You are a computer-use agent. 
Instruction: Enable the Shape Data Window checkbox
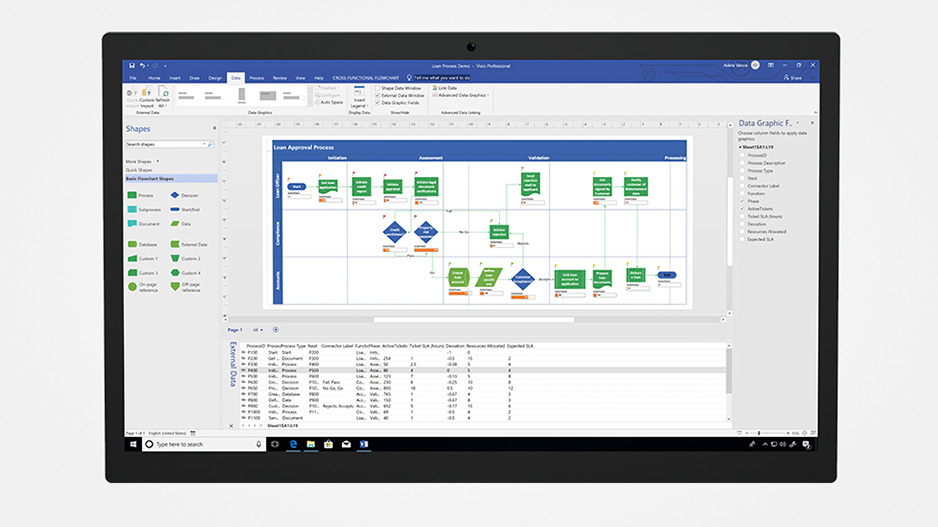(x=378, y=88)
